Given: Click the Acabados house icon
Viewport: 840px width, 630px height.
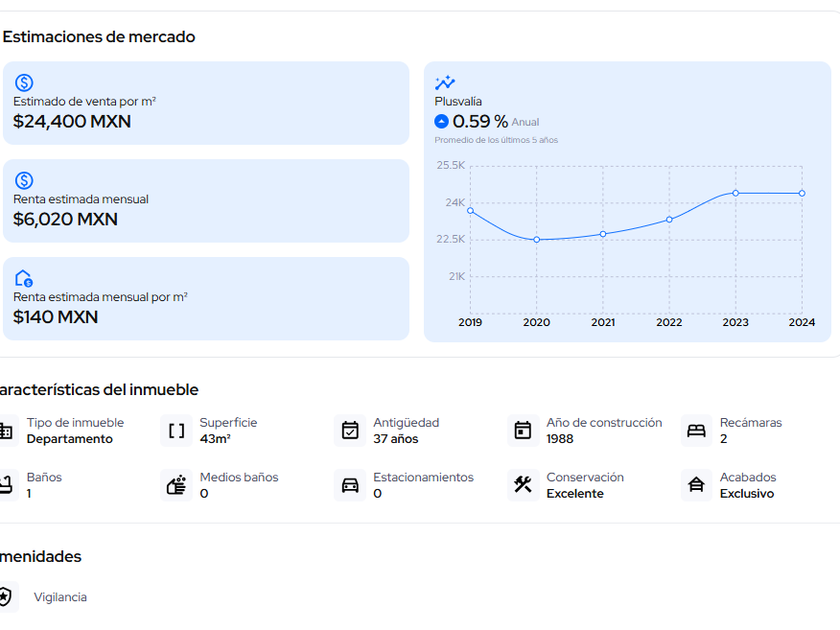Looking at the screenshot, I should 696,486.
